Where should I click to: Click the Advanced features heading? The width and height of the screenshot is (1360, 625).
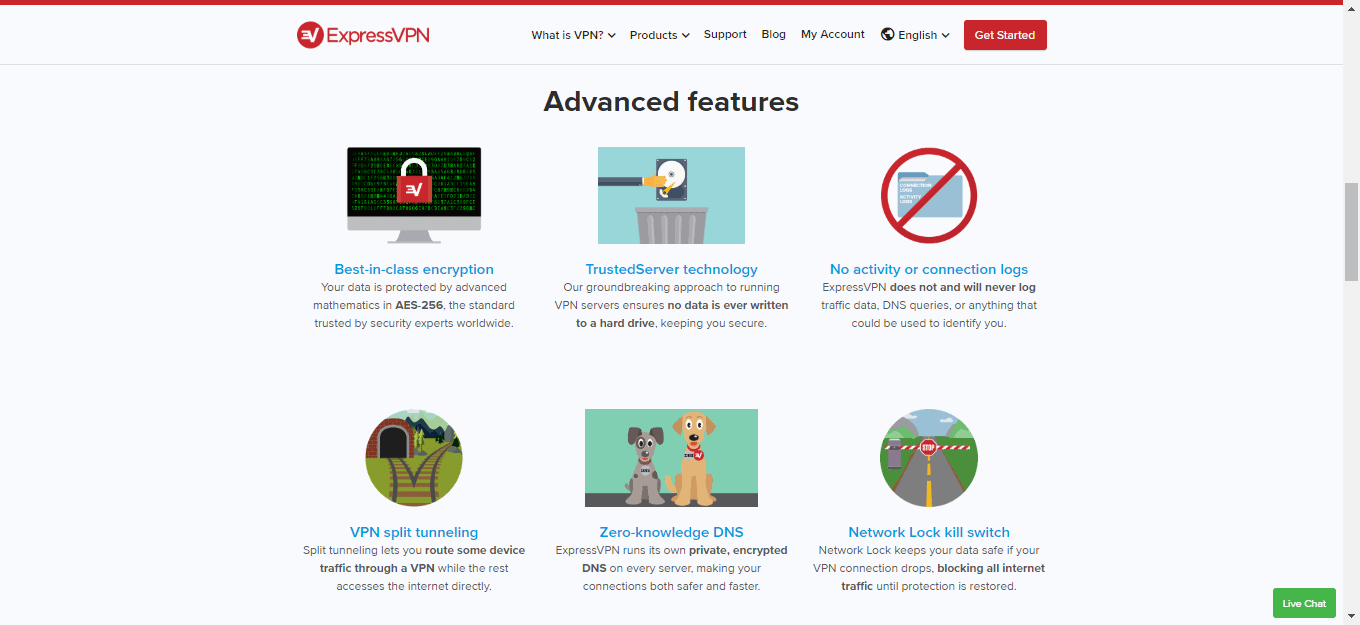click(671, 101)
